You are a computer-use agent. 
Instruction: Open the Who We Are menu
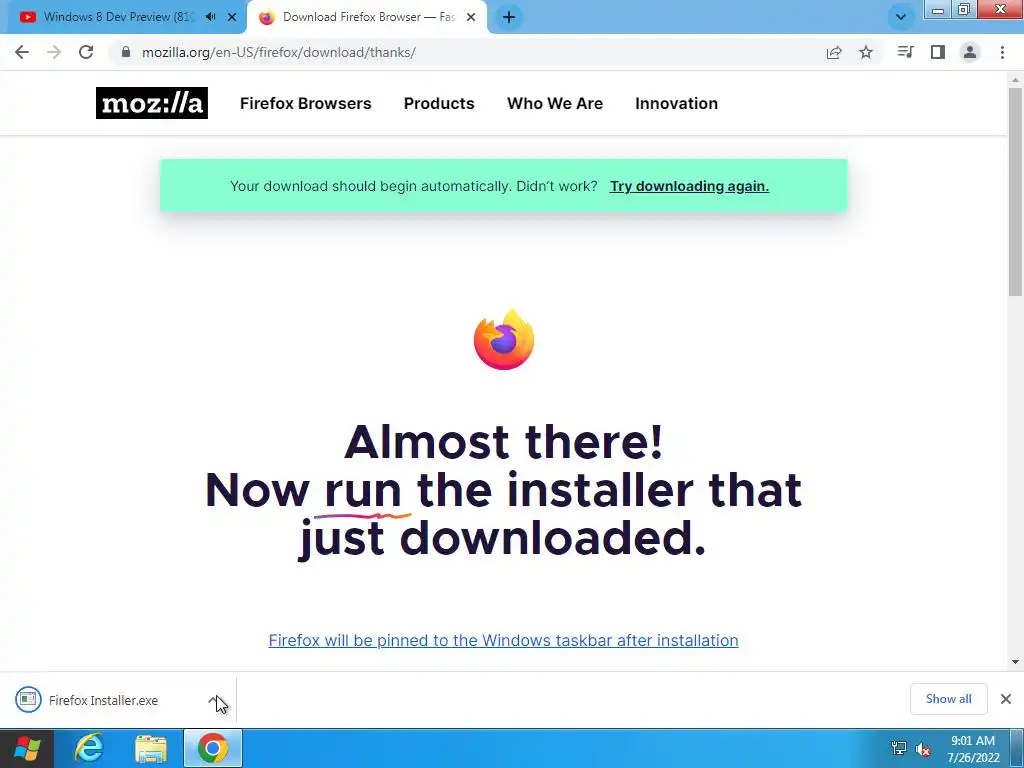pos(555,103)
